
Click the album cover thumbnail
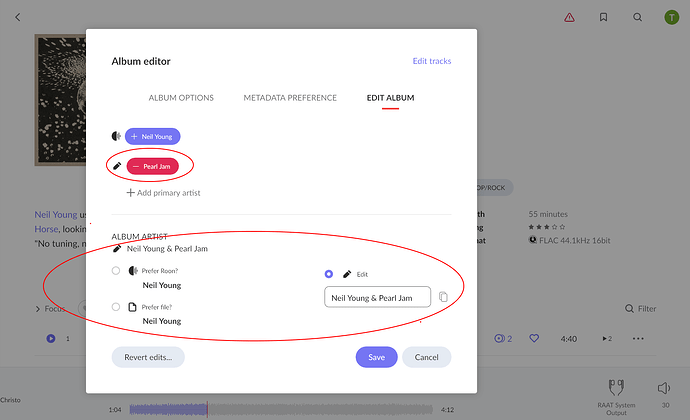60,100
